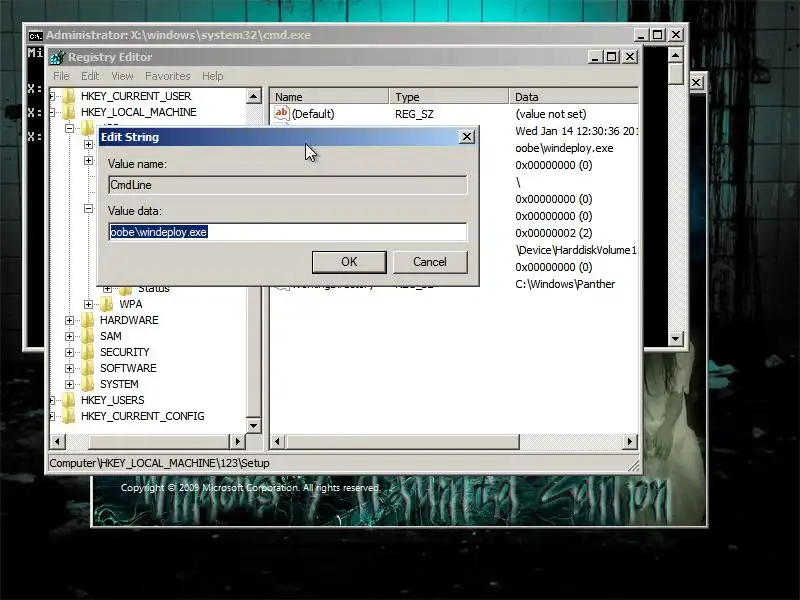Click the WPA folder icon
This screenshot has height=600, width=800.
[x=107, y=304]
